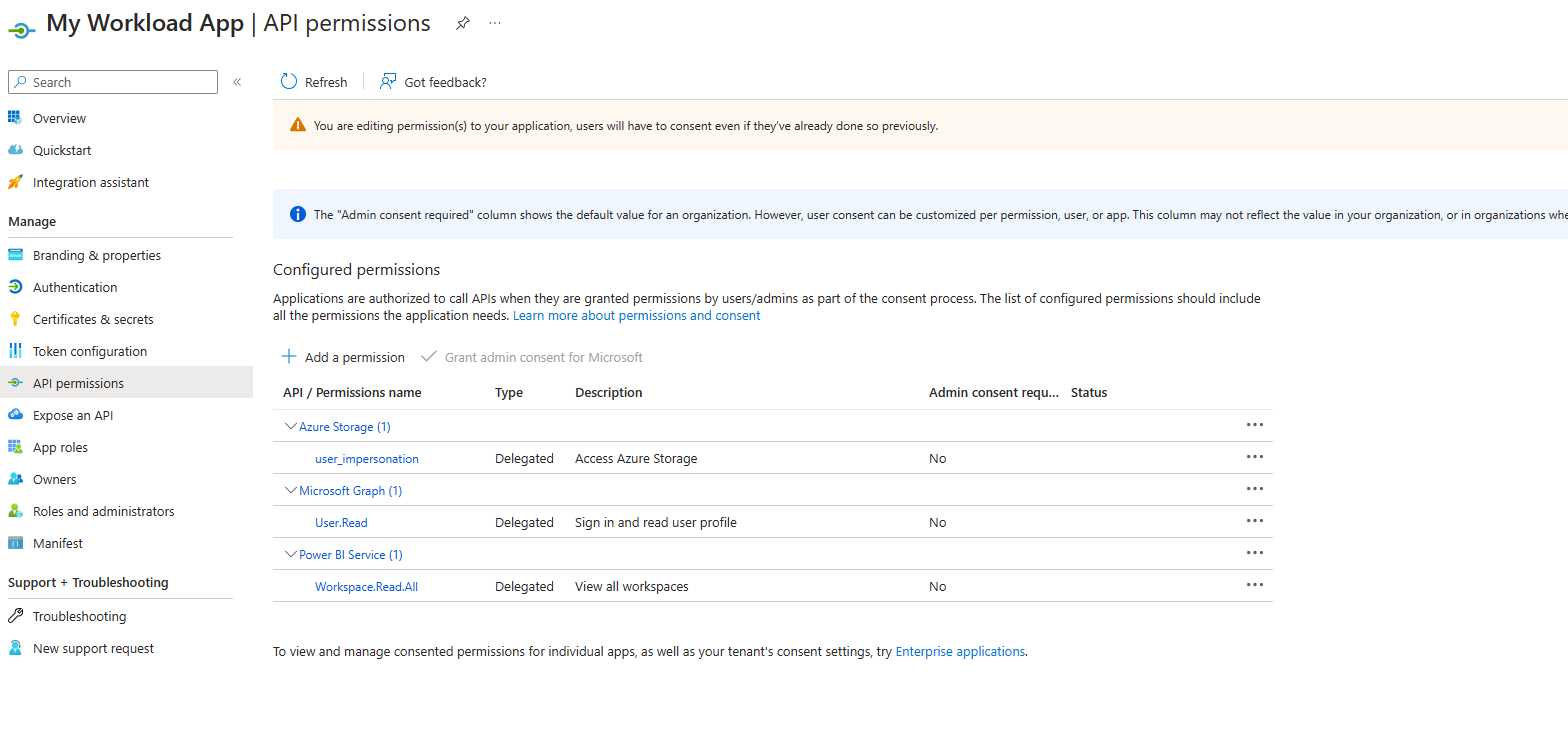
Task: Collapse the left sidebar menu
Action: tap(237, 82)
